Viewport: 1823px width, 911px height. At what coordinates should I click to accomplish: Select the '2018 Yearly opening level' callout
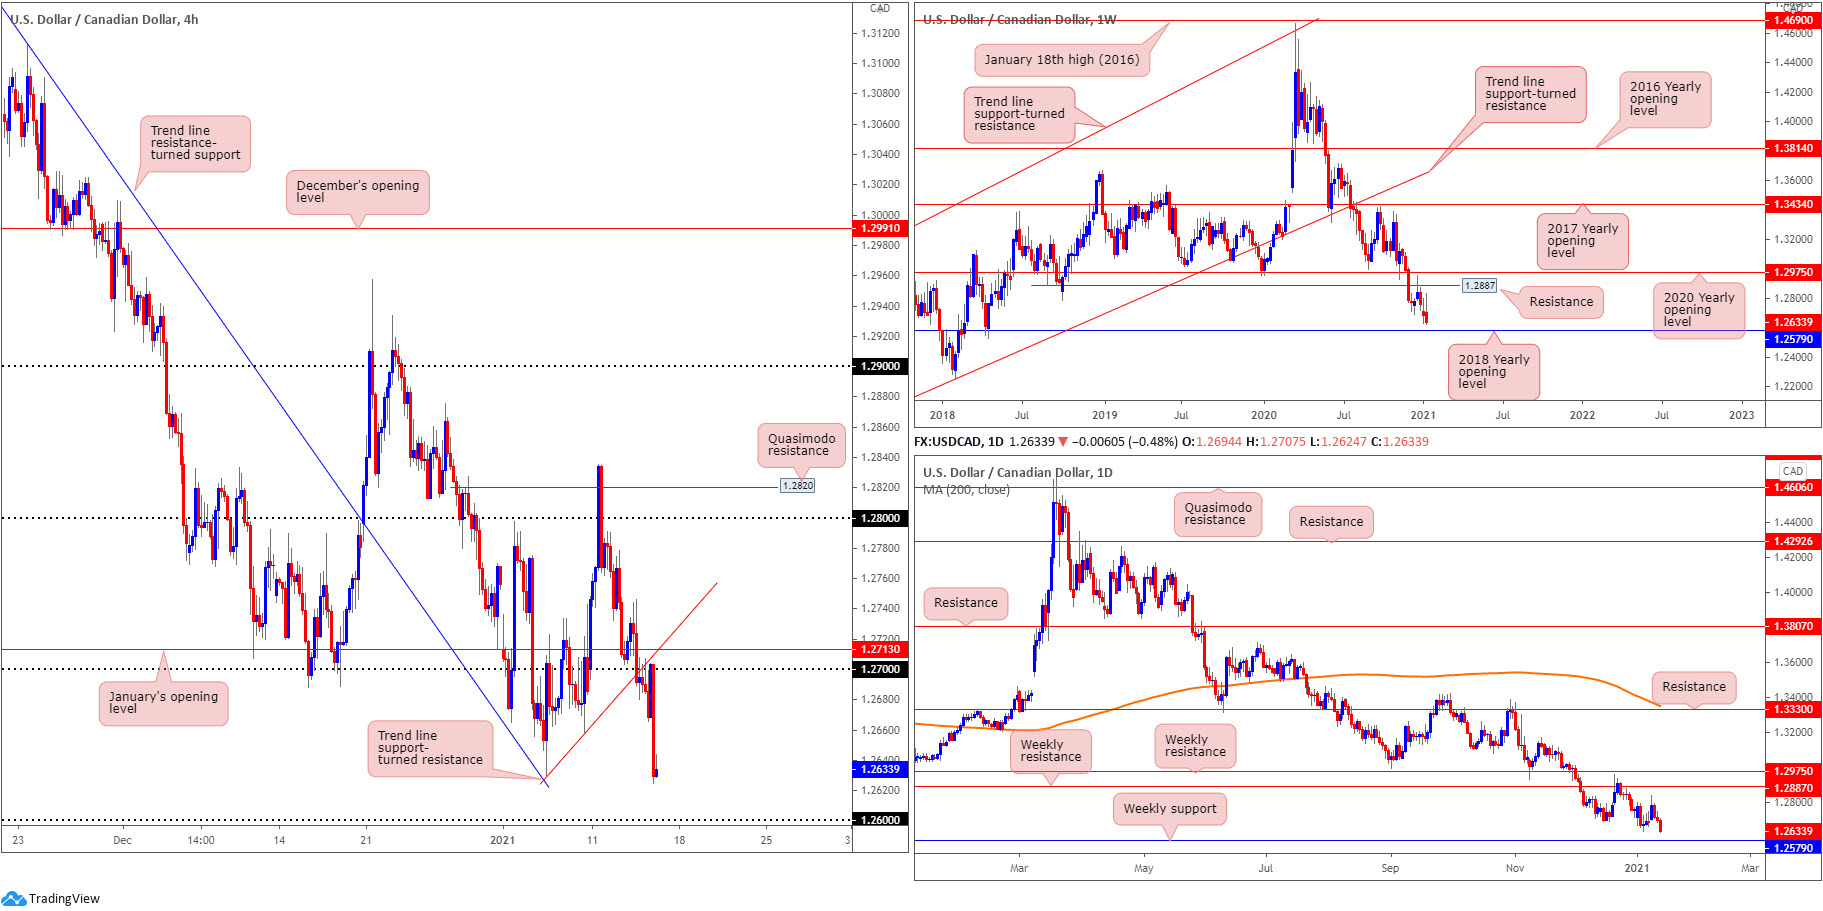pyautogui.click(x=1493, y=372)
